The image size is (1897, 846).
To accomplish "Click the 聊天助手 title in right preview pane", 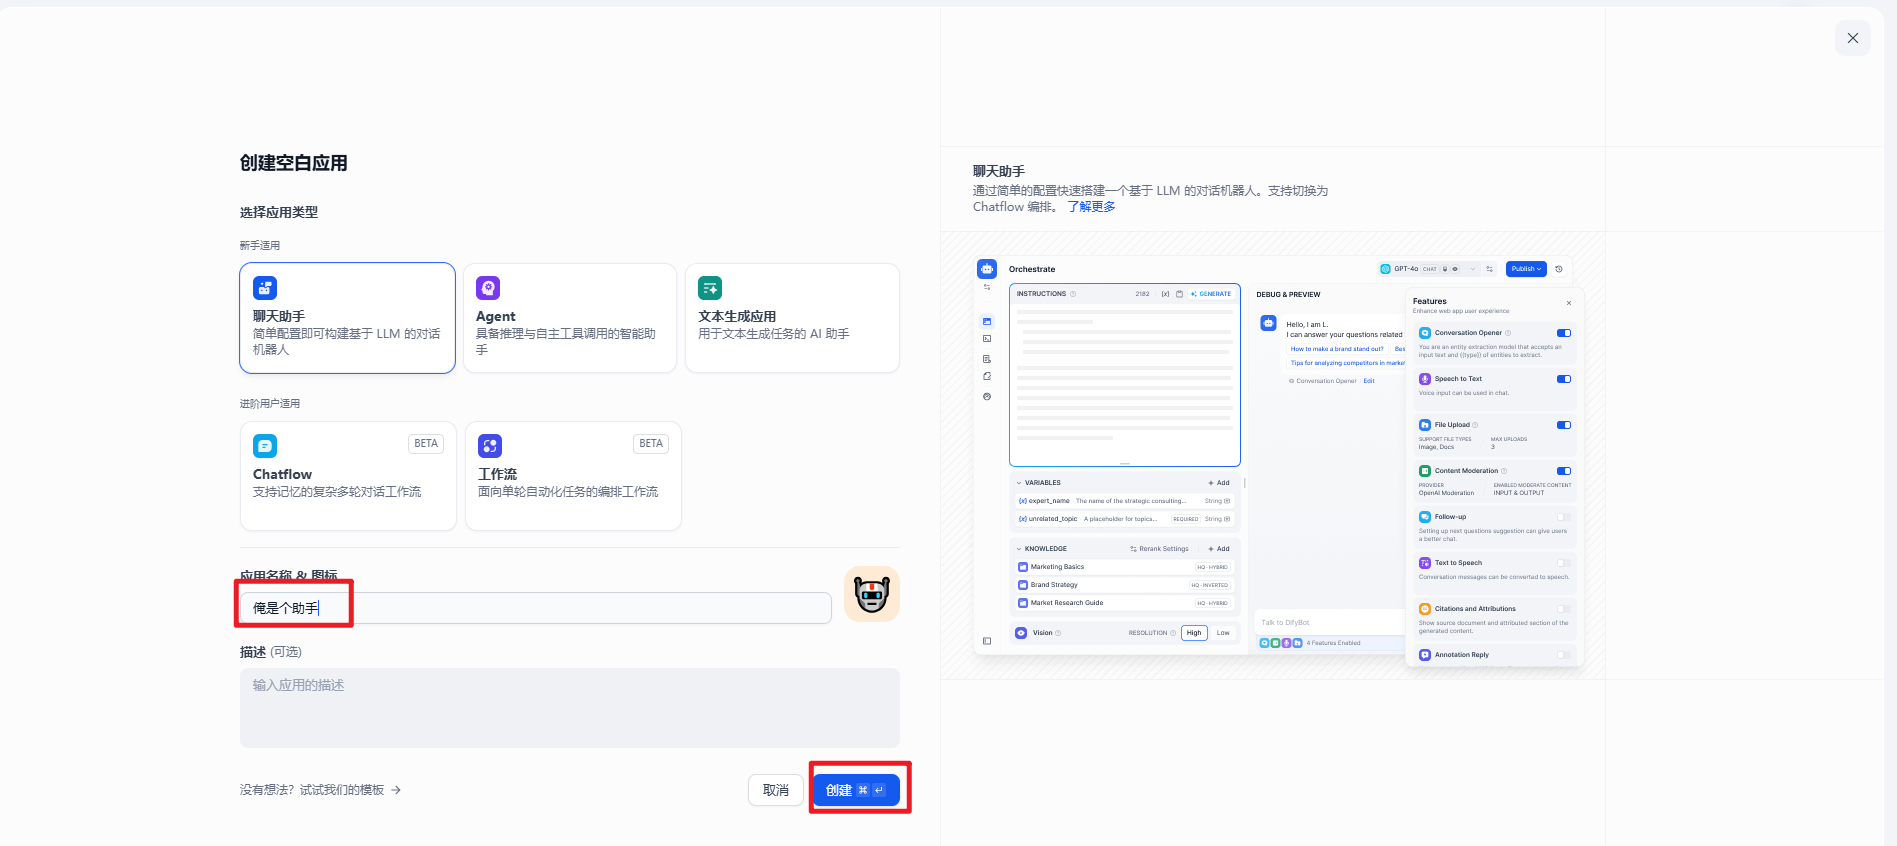I will coord(999,172).
